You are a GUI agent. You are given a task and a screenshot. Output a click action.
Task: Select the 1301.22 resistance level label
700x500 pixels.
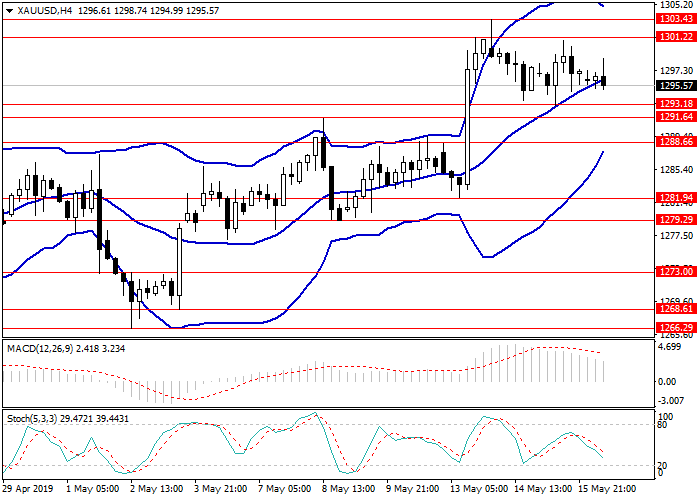pyautogui.click(x=677, y=37)
